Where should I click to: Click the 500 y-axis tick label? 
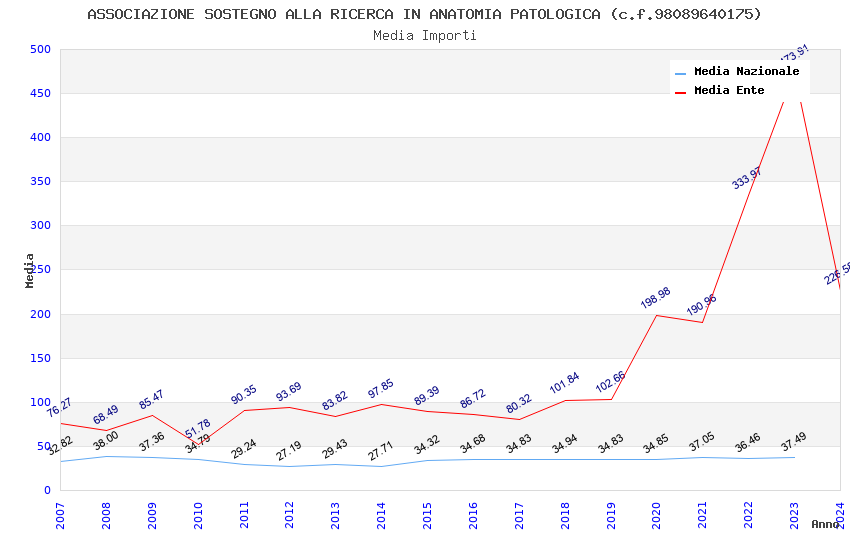pyautogui.click(x=40, y=49)
